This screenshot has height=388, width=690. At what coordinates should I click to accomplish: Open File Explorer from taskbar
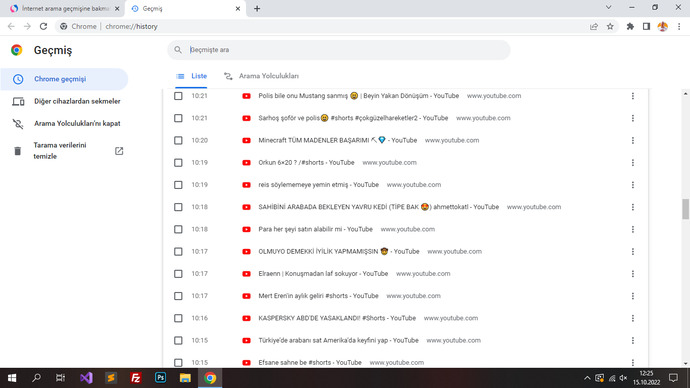click(x=185, y=378)
